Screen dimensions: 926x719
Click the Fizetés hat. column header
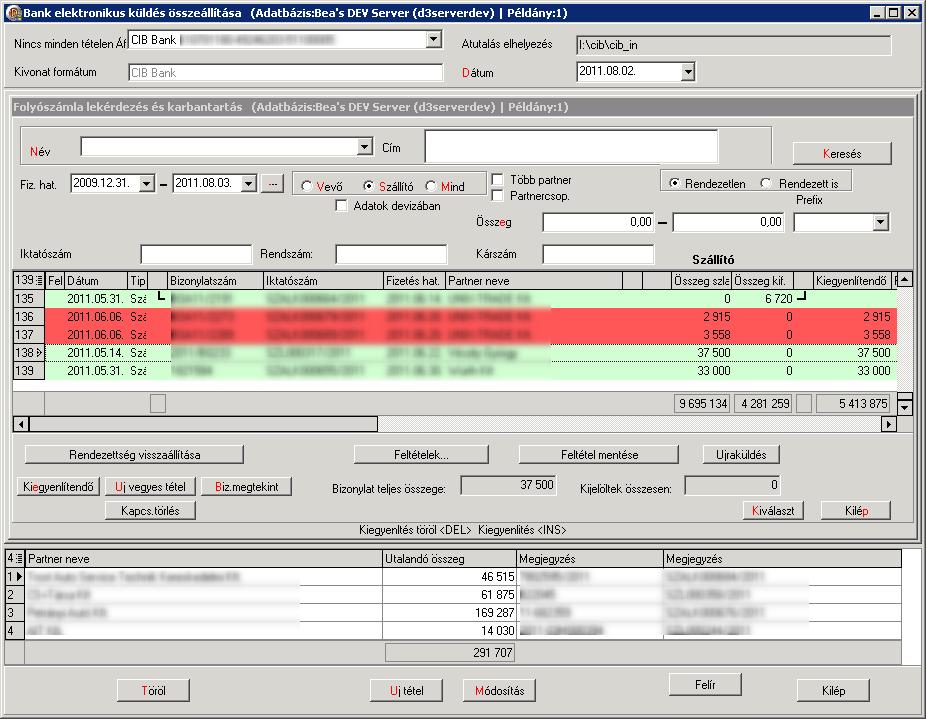[x=415, y=281]
